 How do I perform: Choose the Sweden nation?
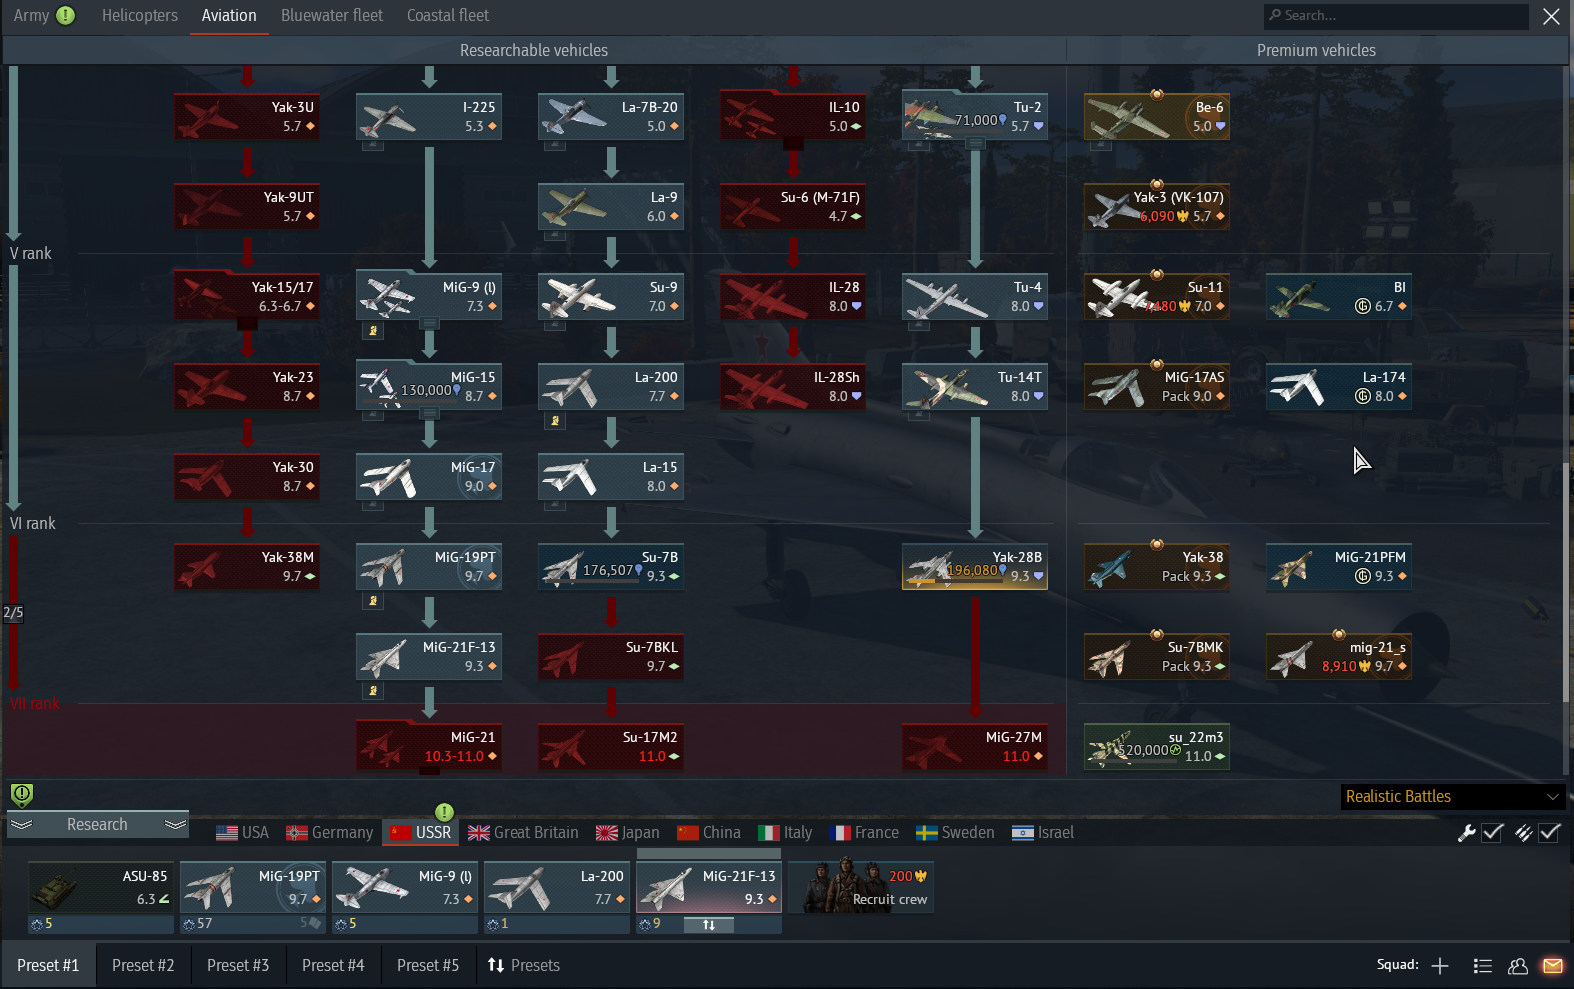[x=956, y=832]
